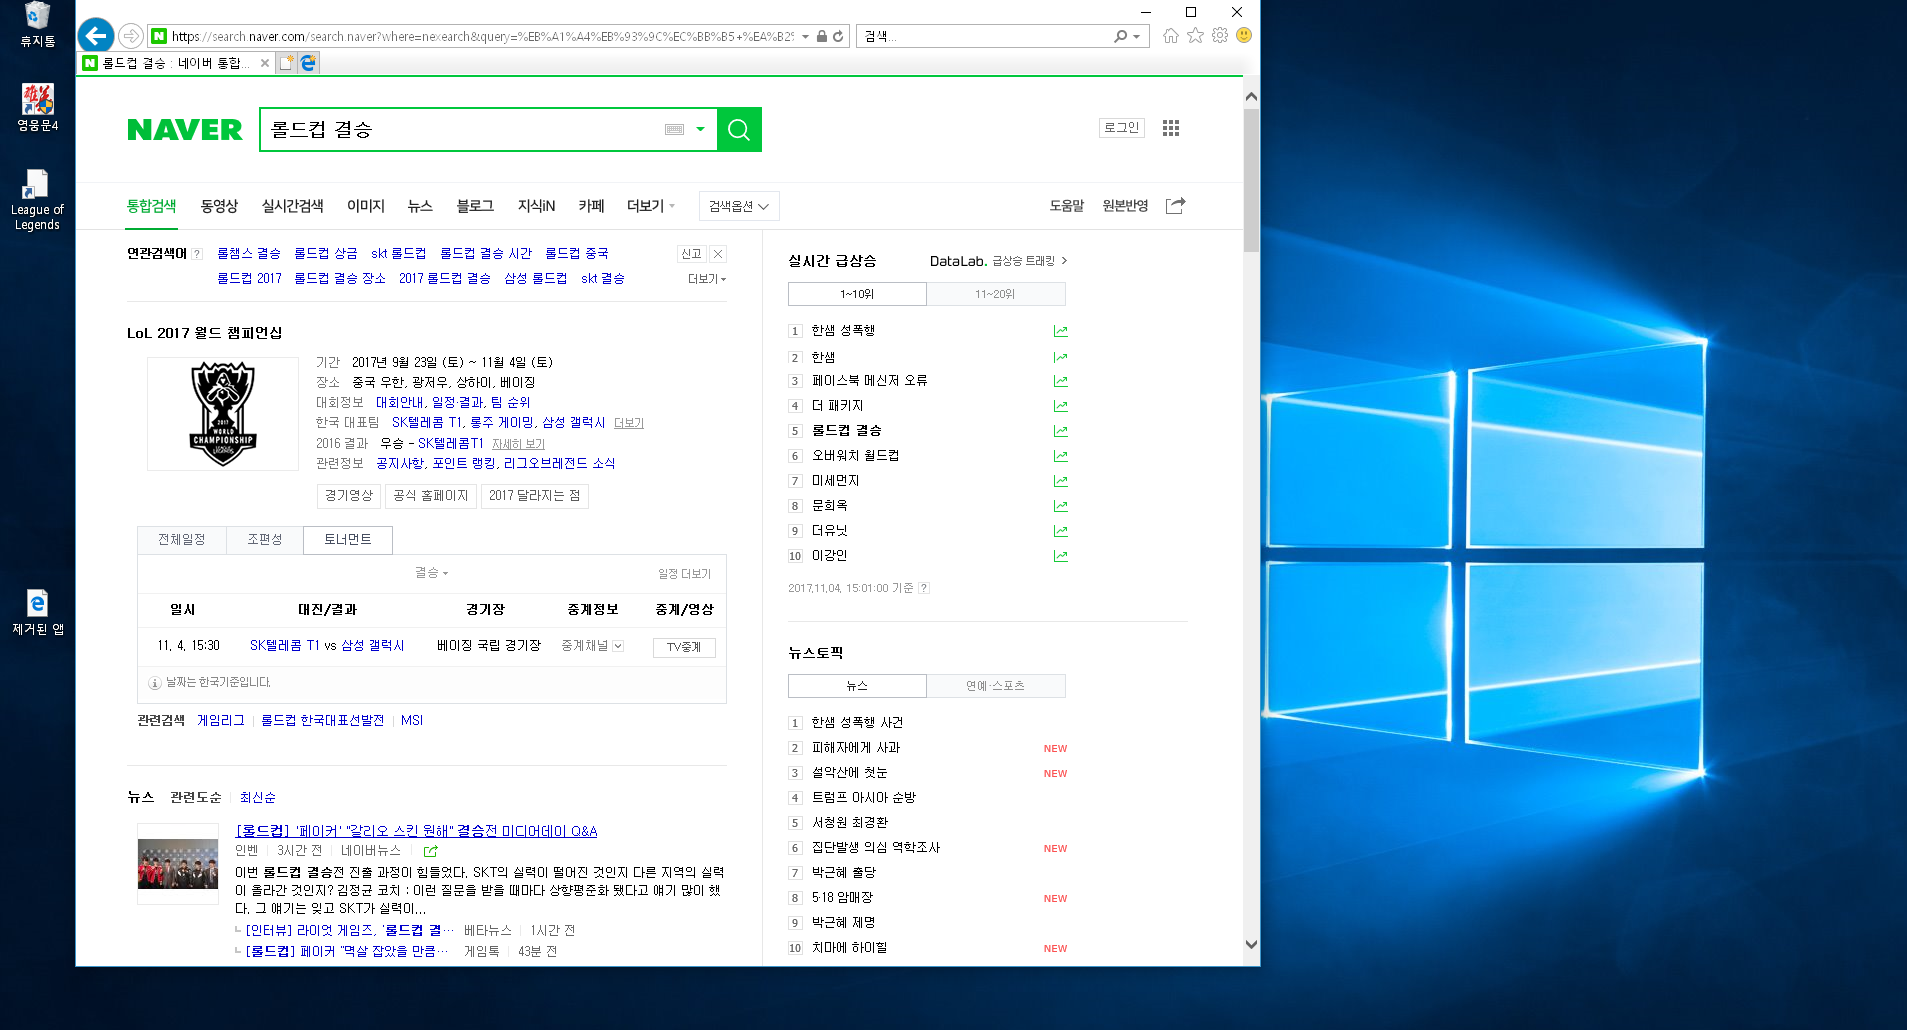Click the browser forward arrow button
The width and height of the screenshot is (1907, 1030).
click(x=131, y=36)
